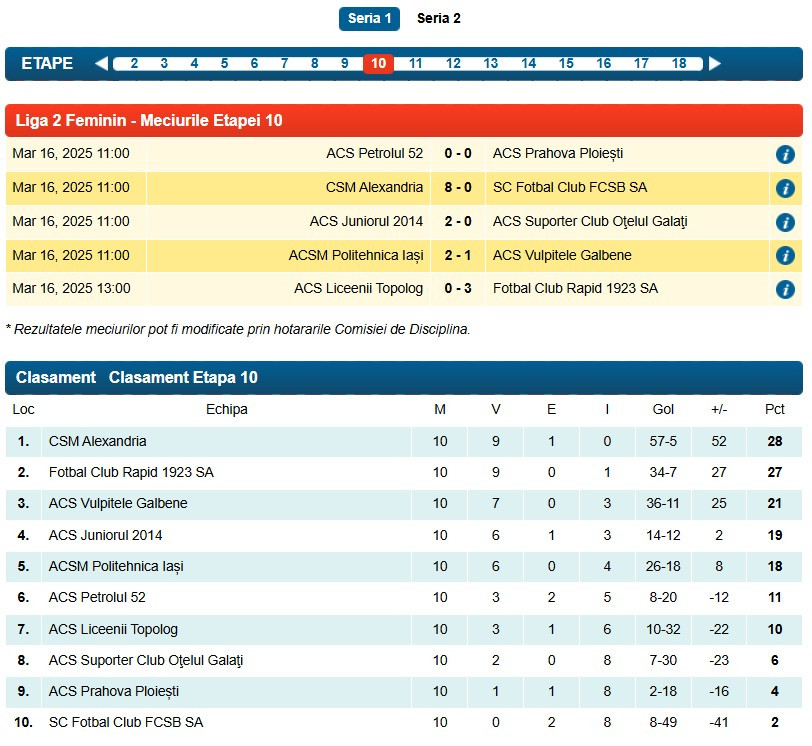812x746 pixels.
Task: Select ACS Vulpitele Galbene in match list
Action: tap(562, 255)
